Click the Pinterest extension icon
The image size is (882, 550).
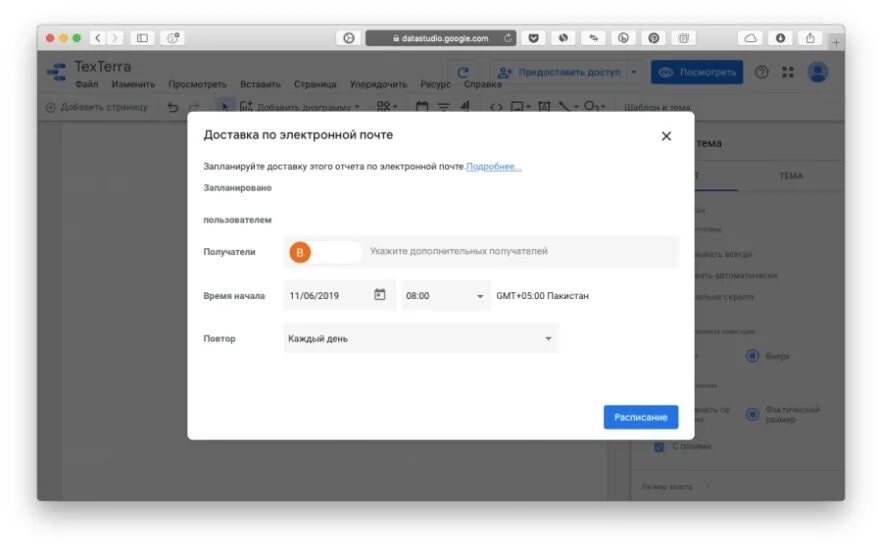click(653, 38)
